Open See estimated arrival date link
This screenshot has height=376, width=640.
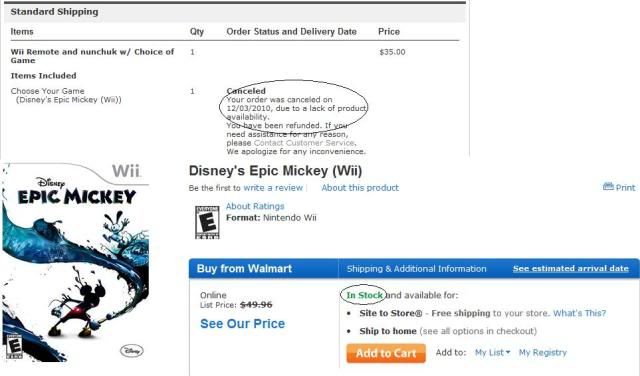pyautogui.click(x=571, y=269)
